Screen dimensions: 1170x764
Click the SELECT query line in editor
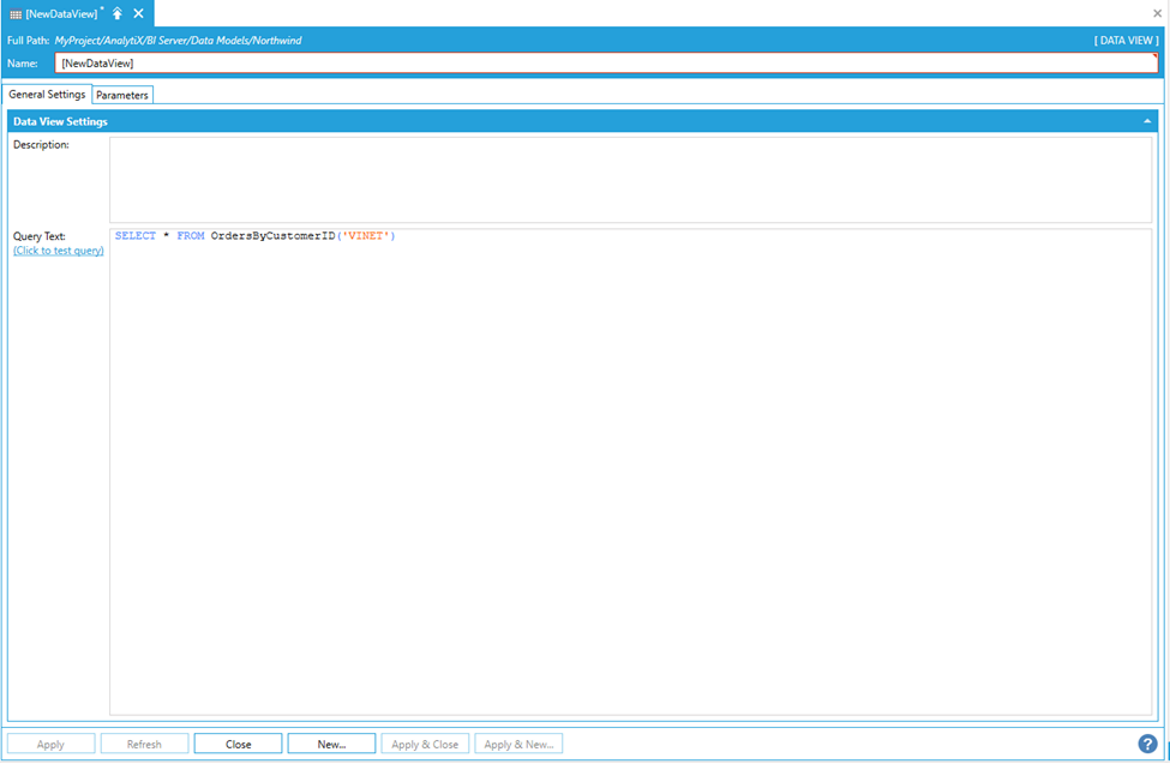pyautogui.click(x=255, y=236)
